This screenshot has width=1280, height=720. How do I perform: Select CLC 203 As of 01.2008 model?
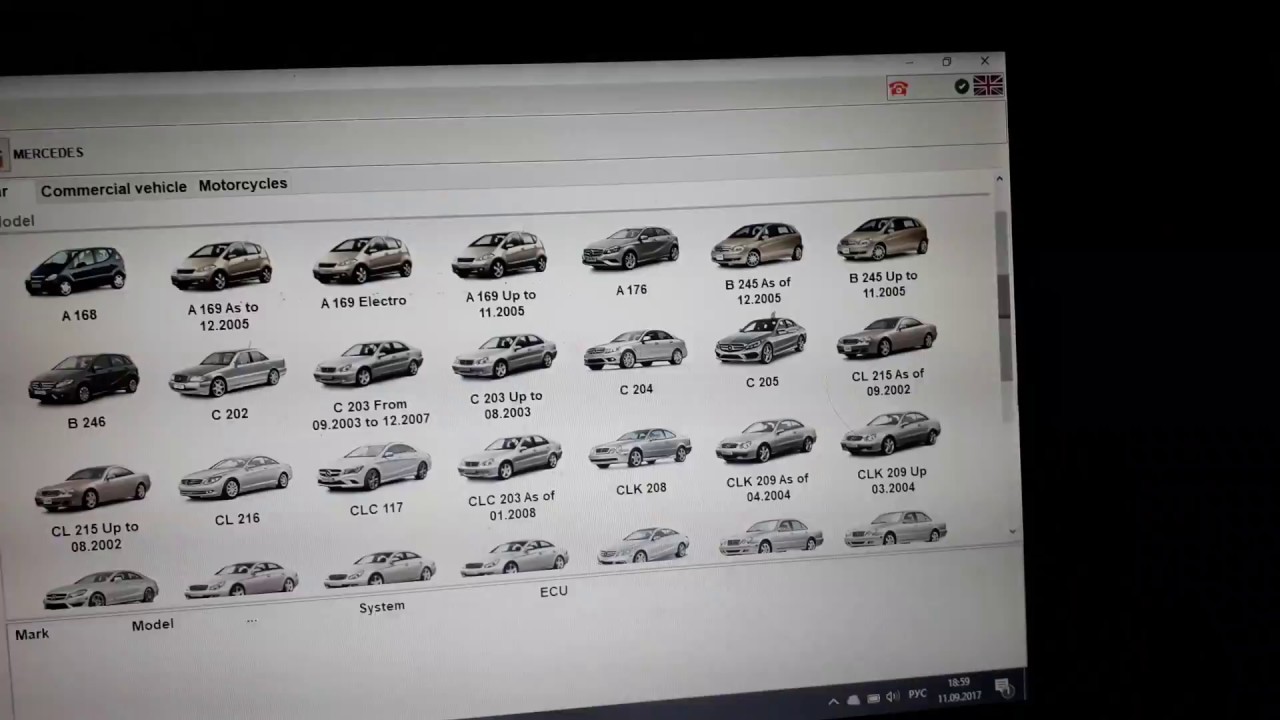[x=511, y=458]
